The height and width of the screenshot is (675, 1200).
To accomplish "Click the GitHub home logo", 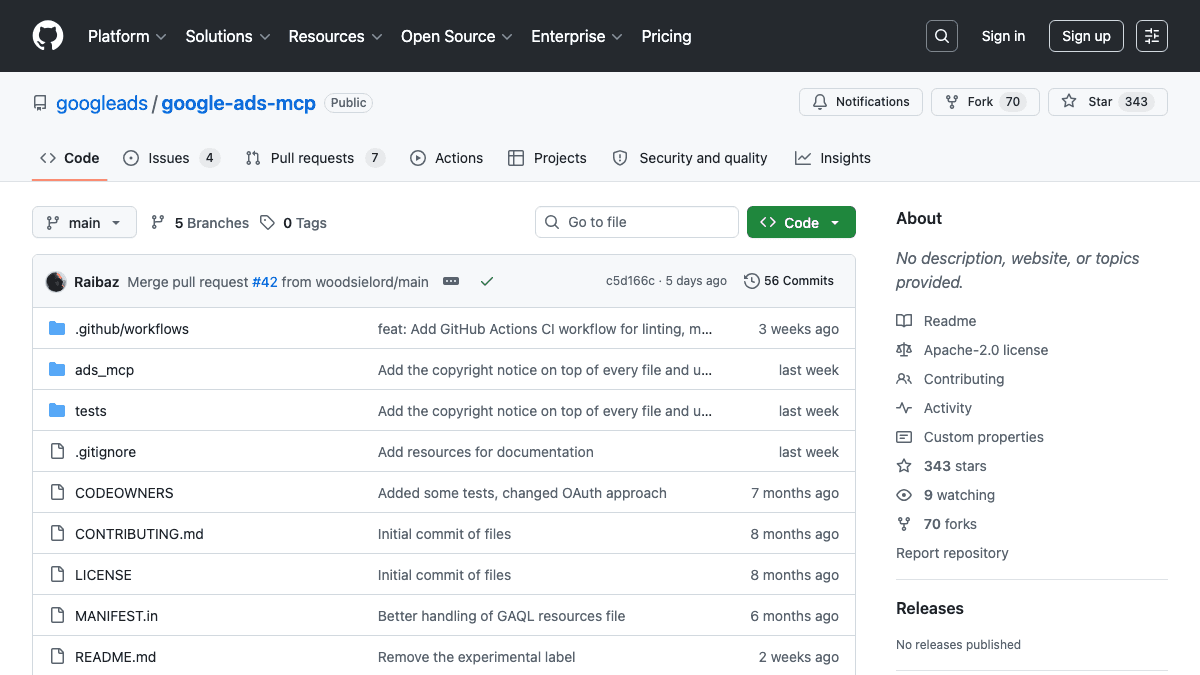I will [47, 36].
